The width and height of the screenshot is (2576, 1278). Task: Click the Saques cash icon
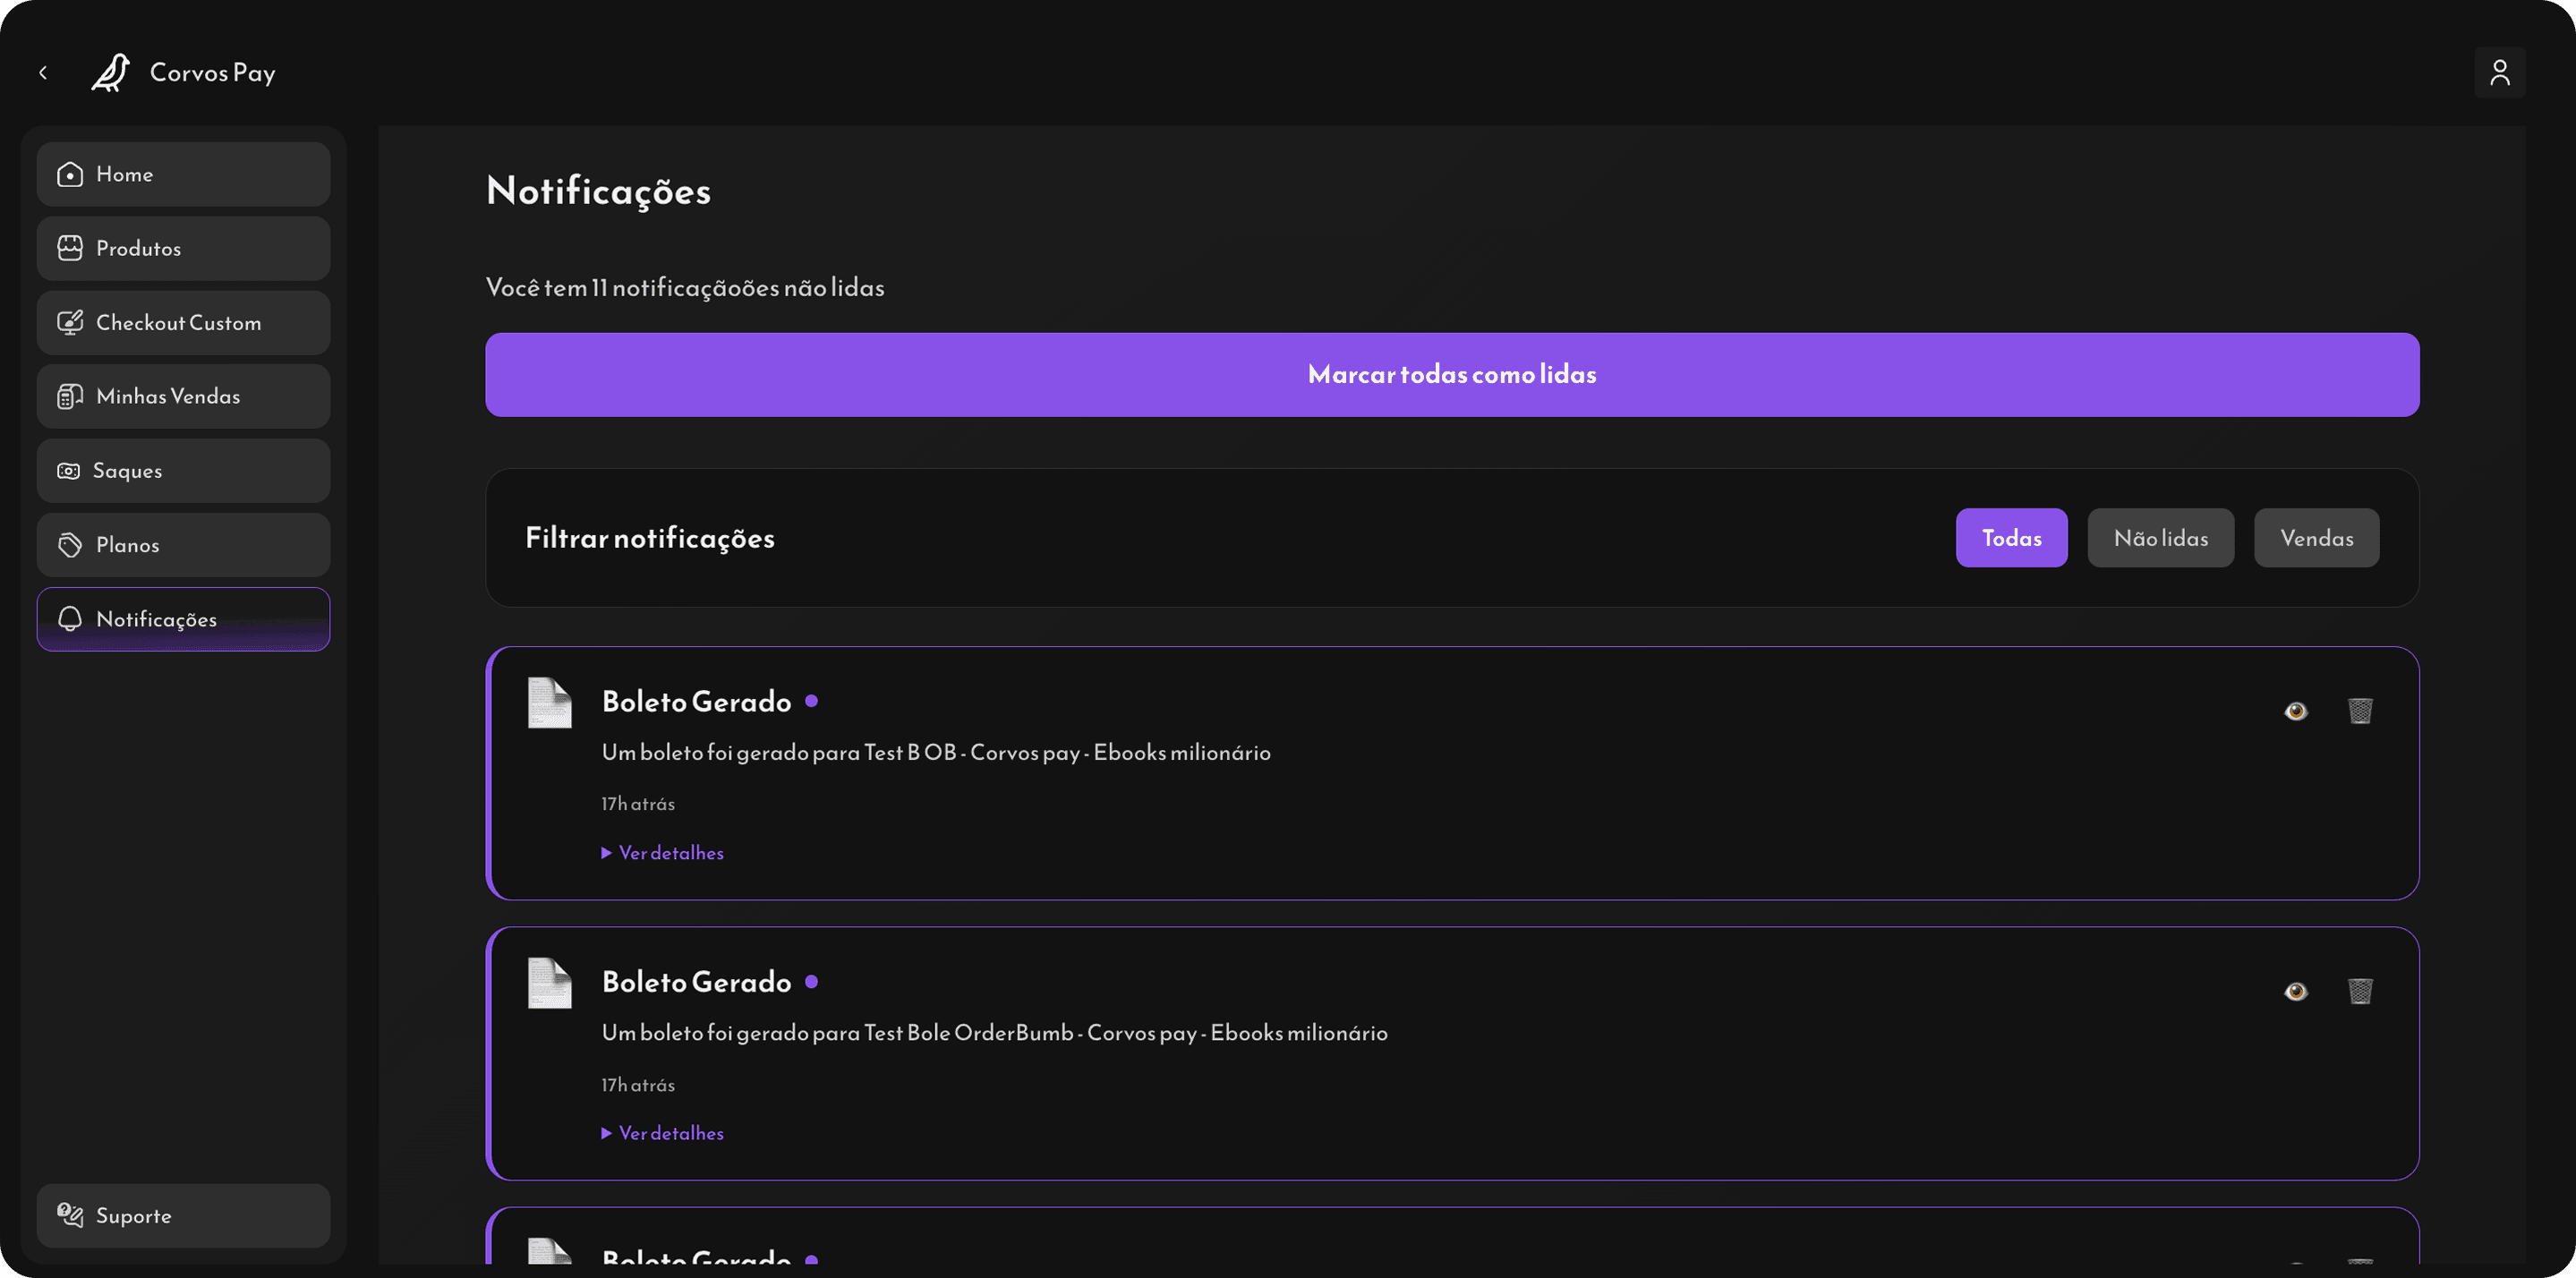(68, 471)
